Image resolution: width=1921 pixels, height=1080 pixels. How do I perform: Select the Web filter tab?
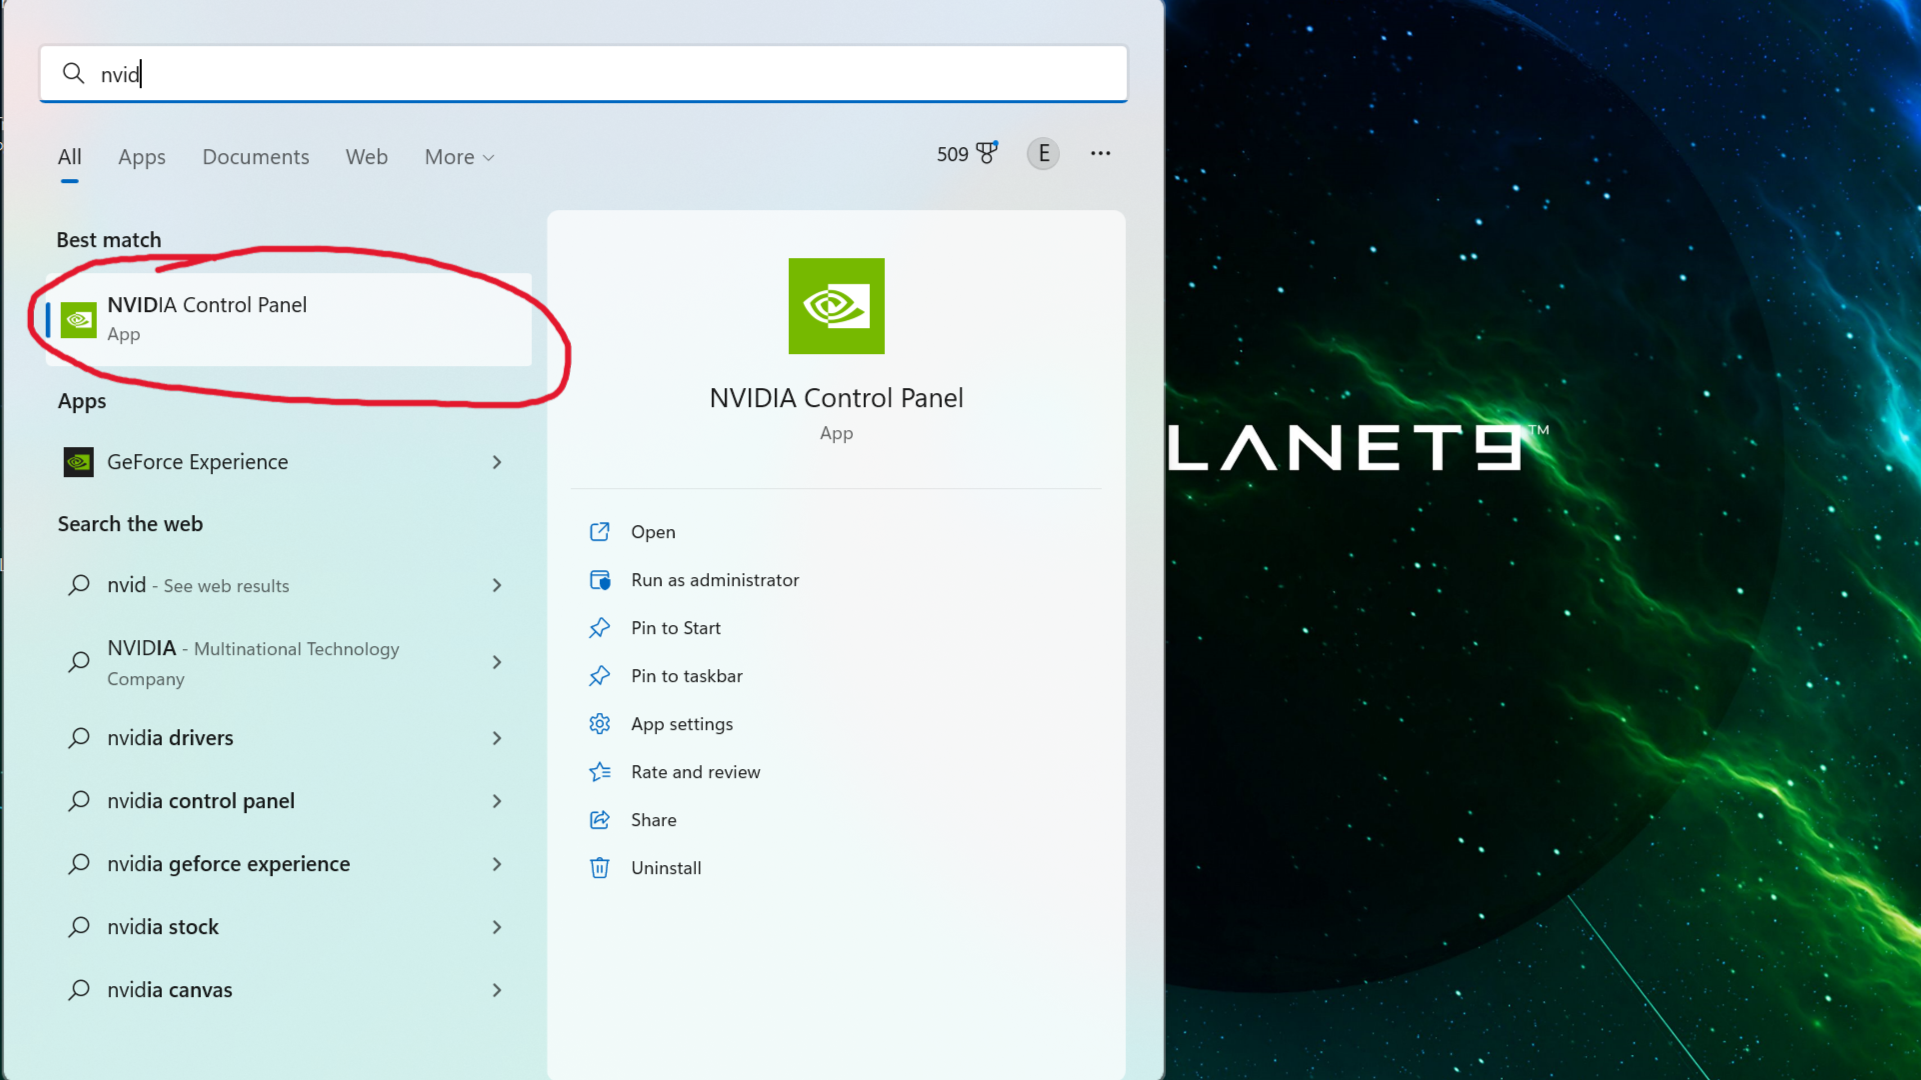coord(367,157)
